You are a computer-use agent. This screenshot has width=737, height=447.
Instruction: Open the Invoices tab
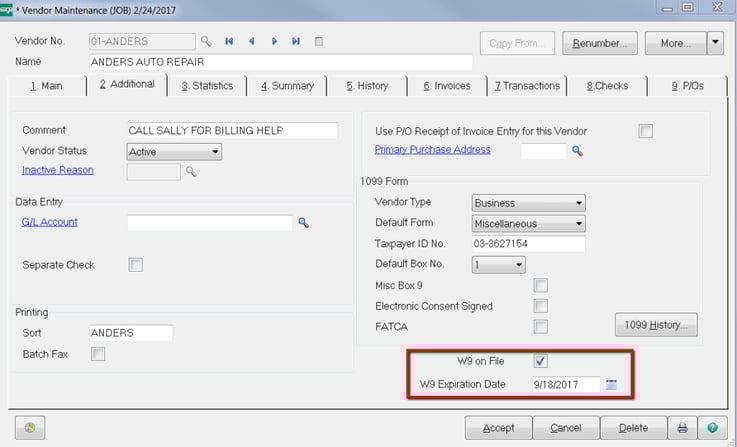(446, 86)
